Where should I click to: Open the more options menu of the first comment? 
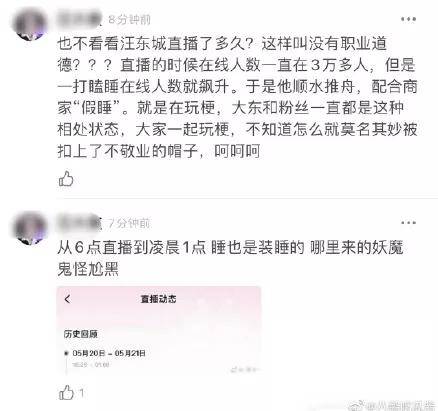coord(408,19)
